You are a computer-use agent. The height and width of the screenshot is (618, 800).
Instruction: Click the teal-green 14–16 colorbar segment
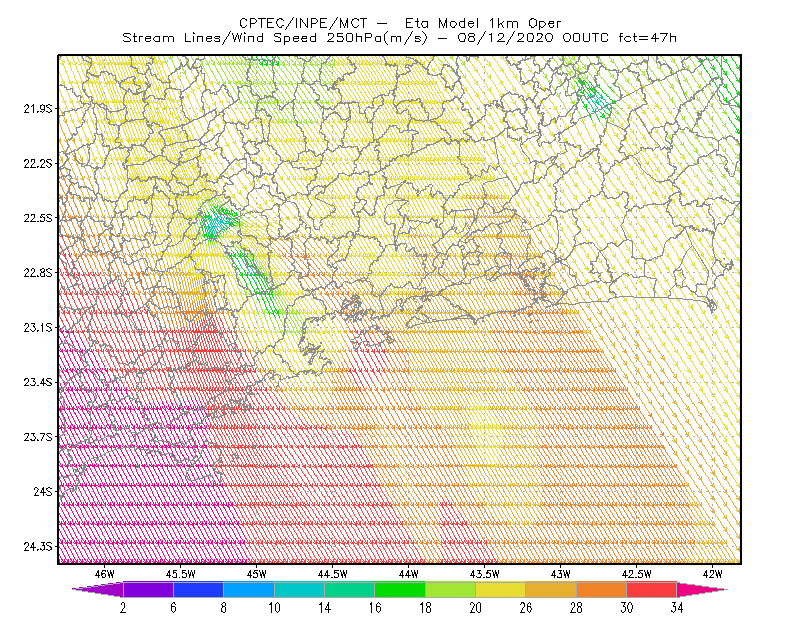coord(349,589)
